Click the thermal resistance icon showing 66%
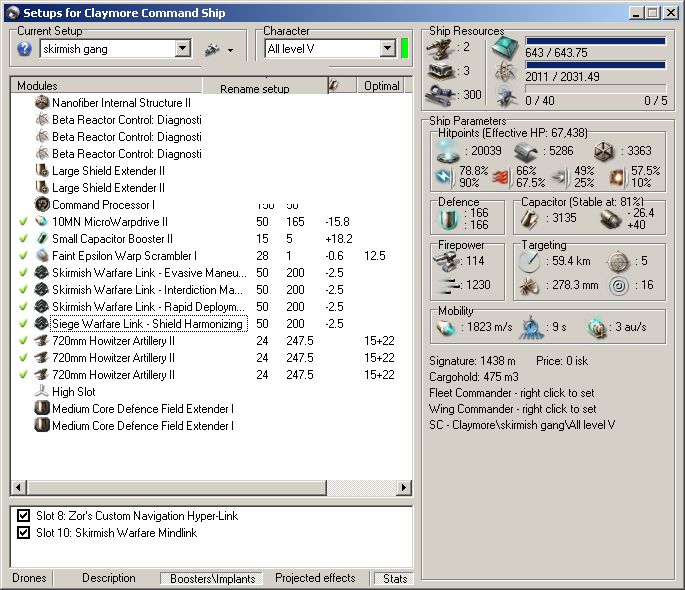The image size is (685, 590). click(502, 176)
